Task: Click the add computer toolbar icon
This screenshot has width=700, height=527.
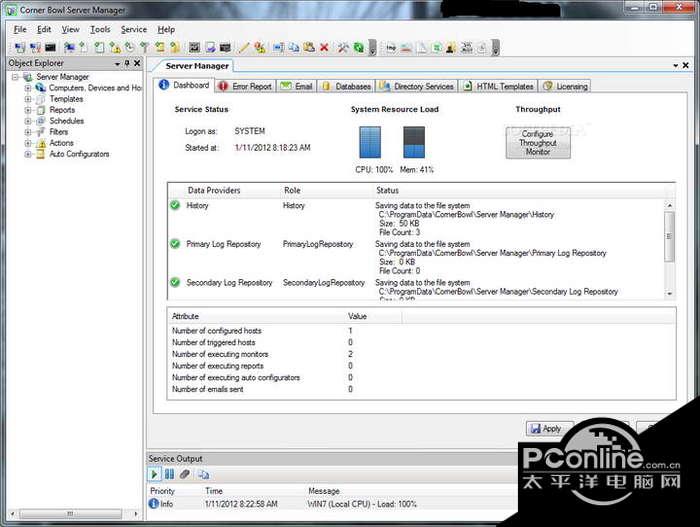Action: click(69, 48)
